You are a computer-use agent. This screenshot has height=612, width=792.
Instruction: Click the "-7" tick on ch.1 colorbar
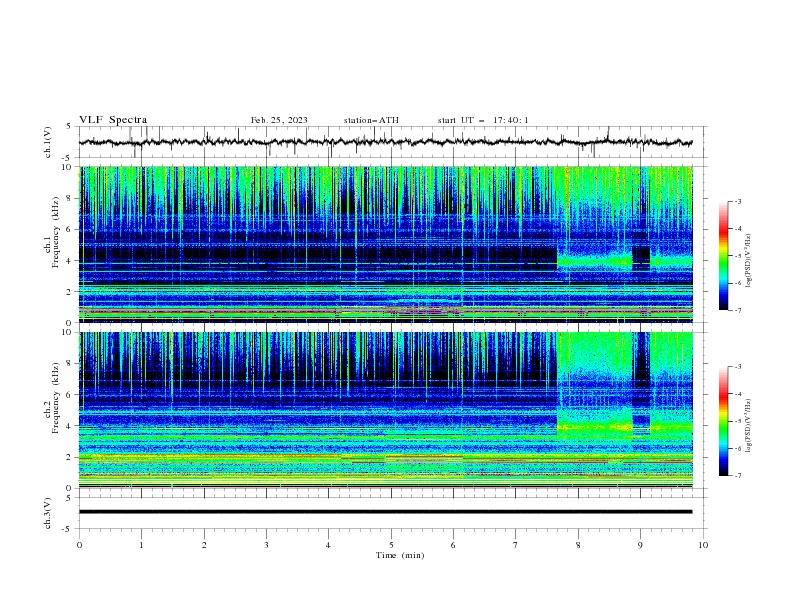(x=737, y=310)
